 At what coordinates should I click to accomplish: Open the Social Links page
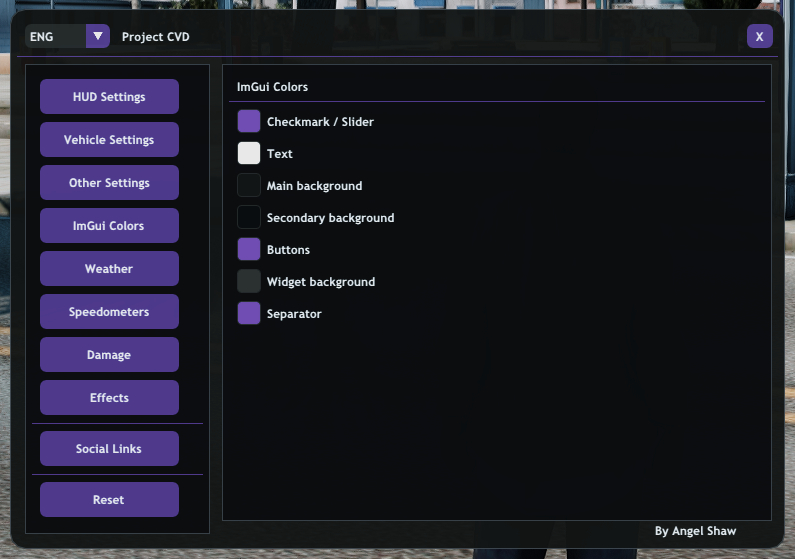(109, 449)
